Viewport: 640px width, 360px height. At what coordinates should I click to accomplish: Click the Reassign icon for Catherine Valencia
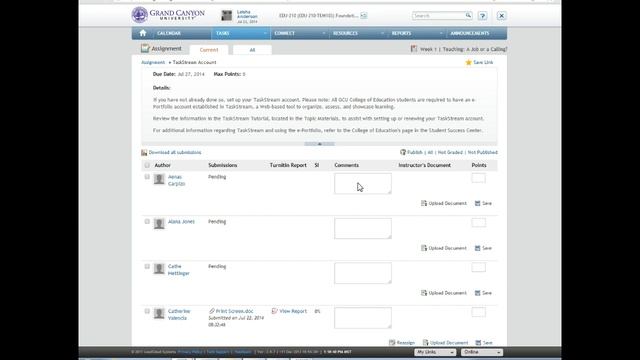tap(392, 342)
